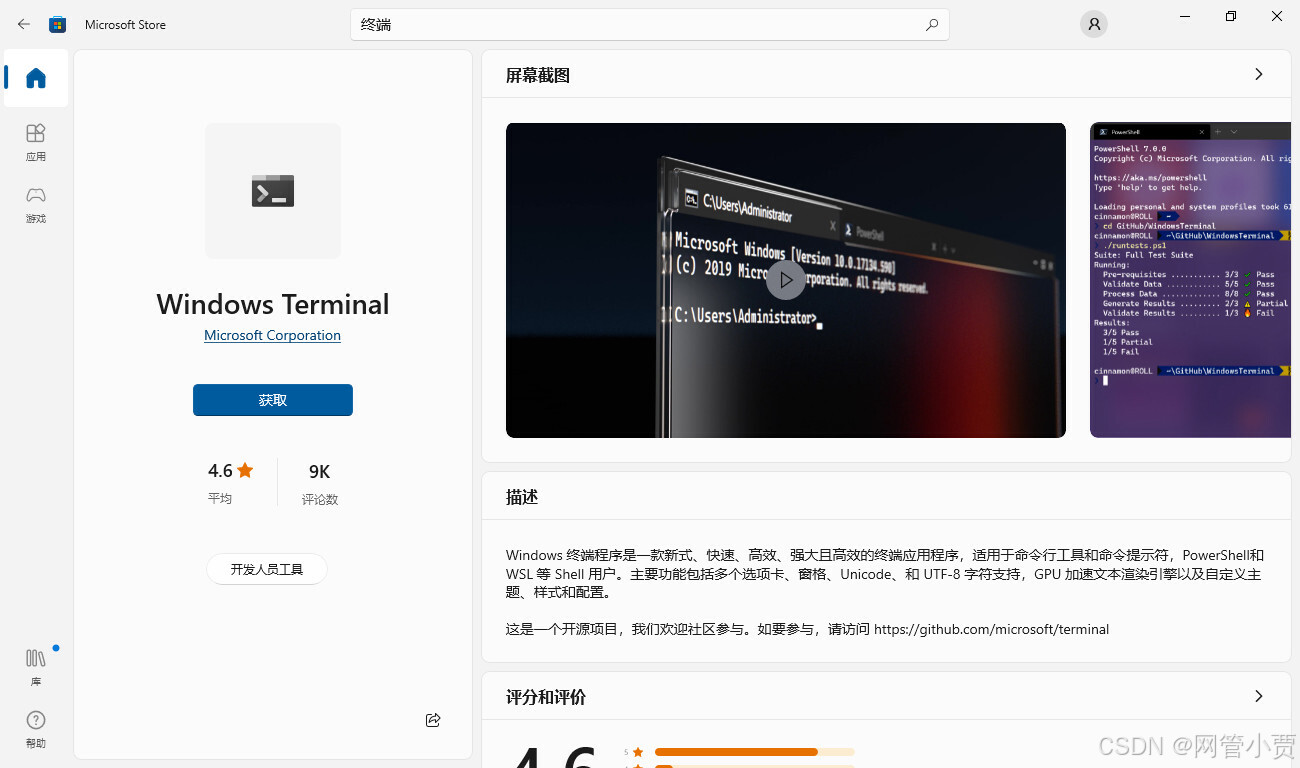Click the 开发人员工具 category tag
The height and width of the screenshot is (768, 1300).
click(x=267, y=569)
